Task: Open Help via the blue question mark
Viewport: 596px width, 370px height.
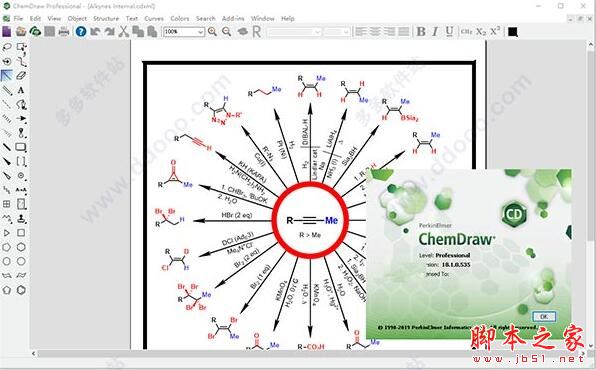Action: [81, 32]
